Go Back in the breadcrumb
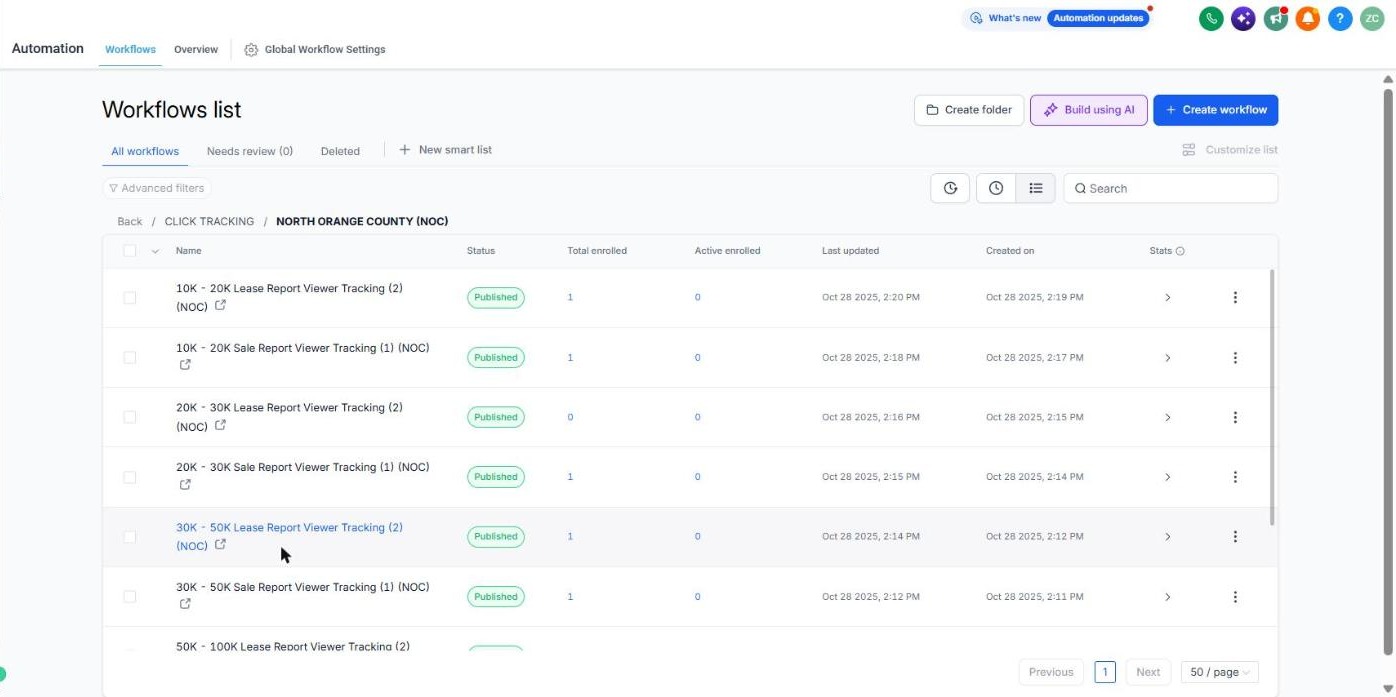This screenshot has width=1396, height=697. (x=130, y=221)
